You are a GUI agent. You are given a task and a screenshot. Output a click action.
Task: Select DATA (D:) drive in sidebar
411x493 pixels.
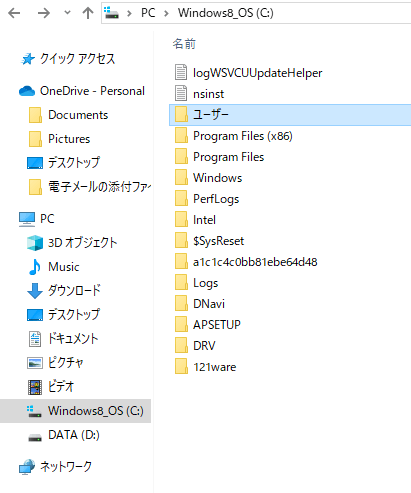coord(74,435)
